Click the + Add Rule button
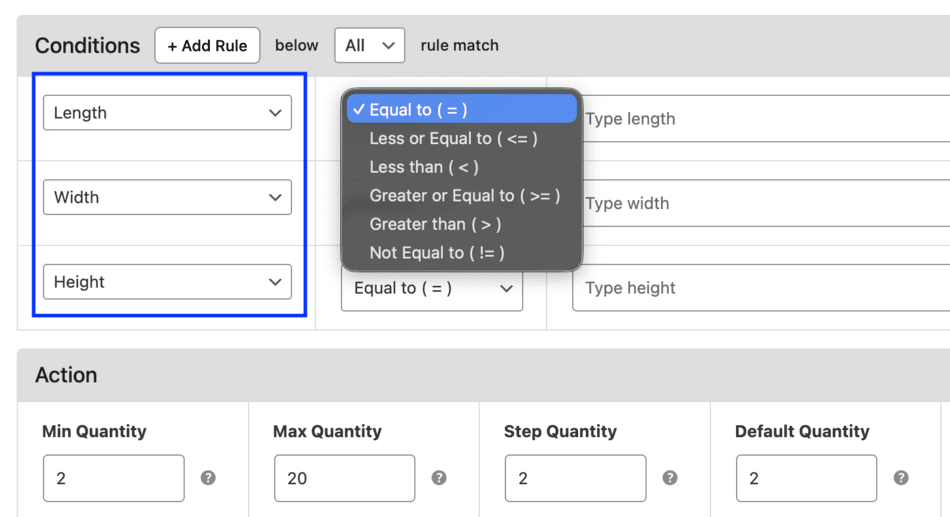 pyautogui.click(x=207, y=45)
